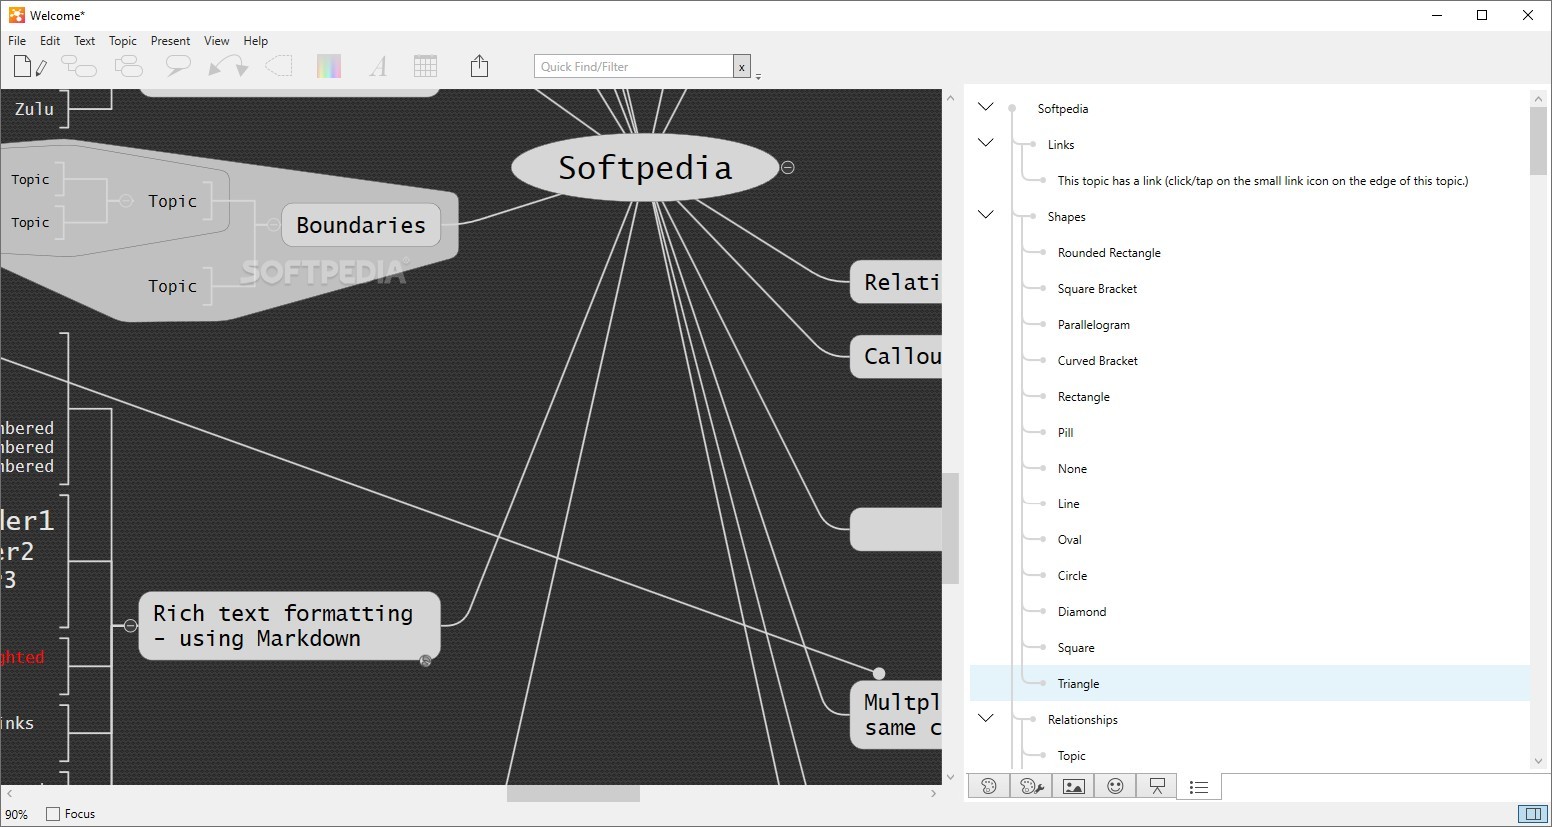This screenshot has height=827, width=1552.
Task: Switch to the palette with wrench tab
Action: (x=1031, y=787)
